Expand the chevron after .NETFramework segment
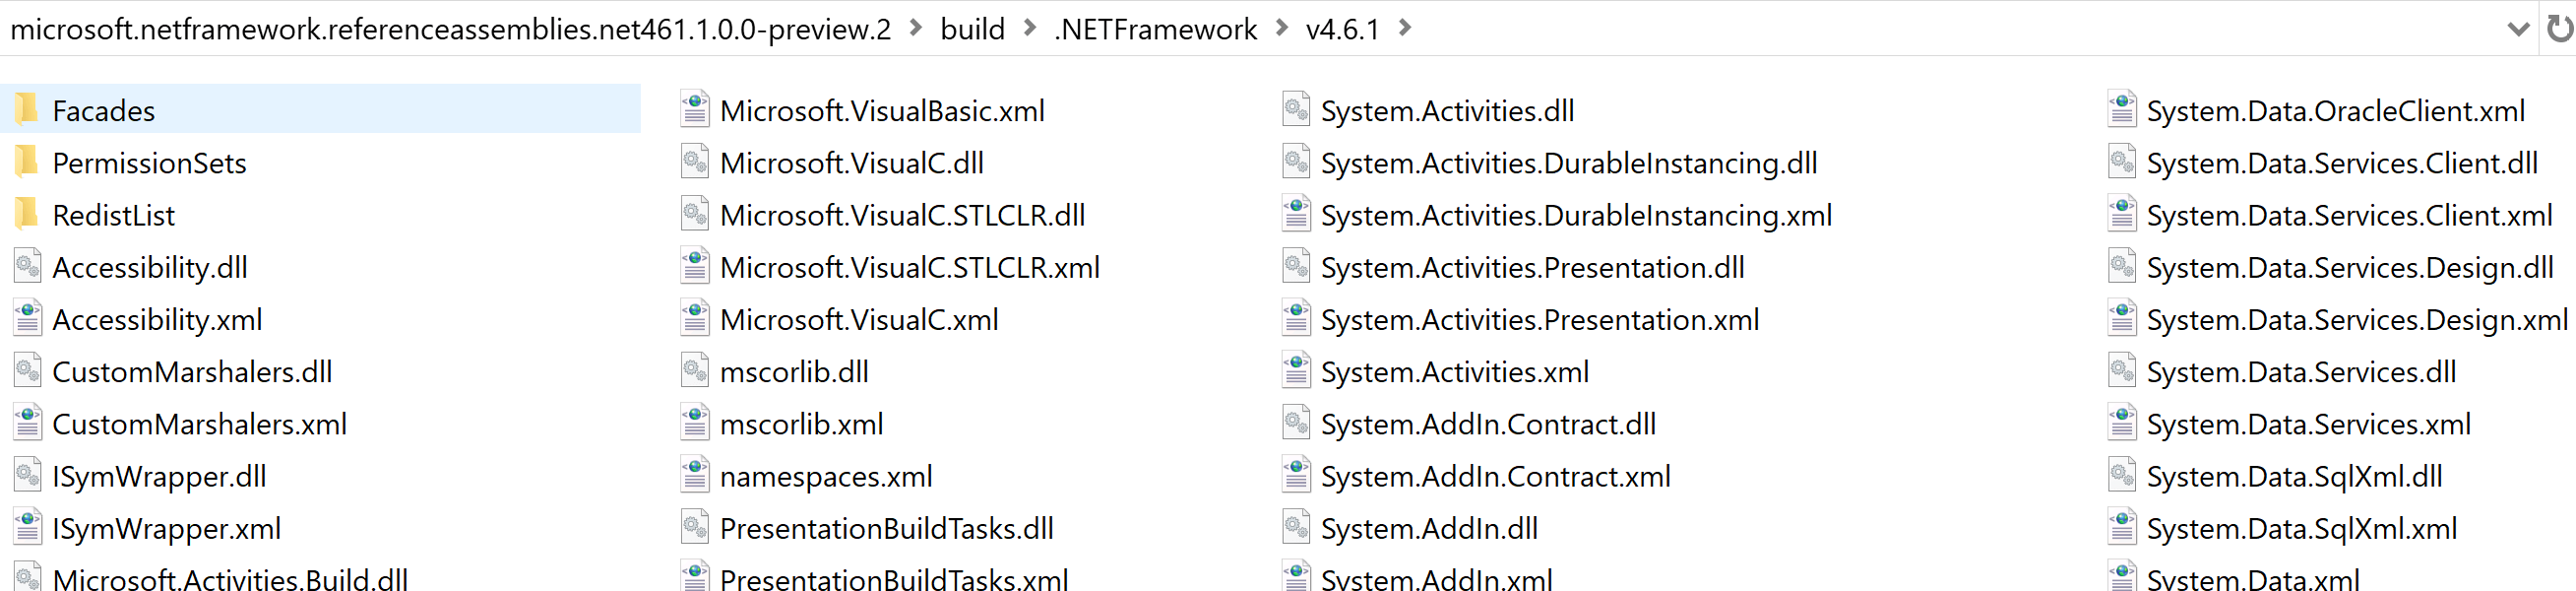Viewport: 2576px width, 591px height. coord(1281,28)
